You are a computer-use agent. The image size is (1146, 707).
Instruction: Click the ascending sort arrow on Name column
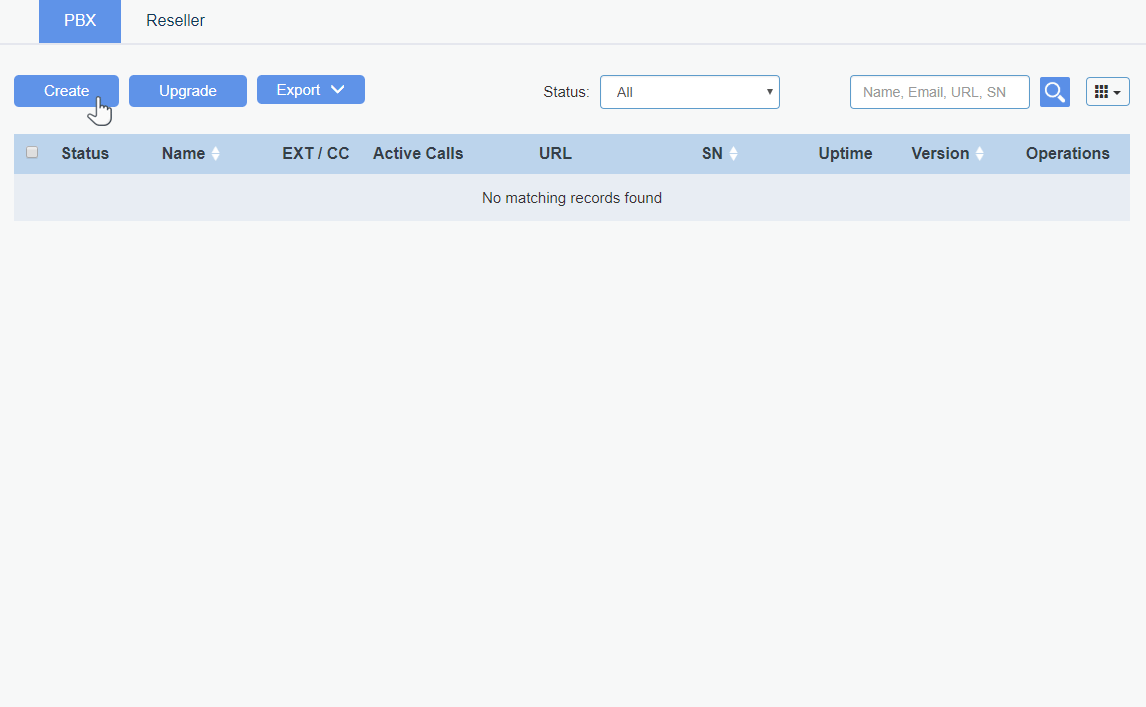[x=215, y=149]
